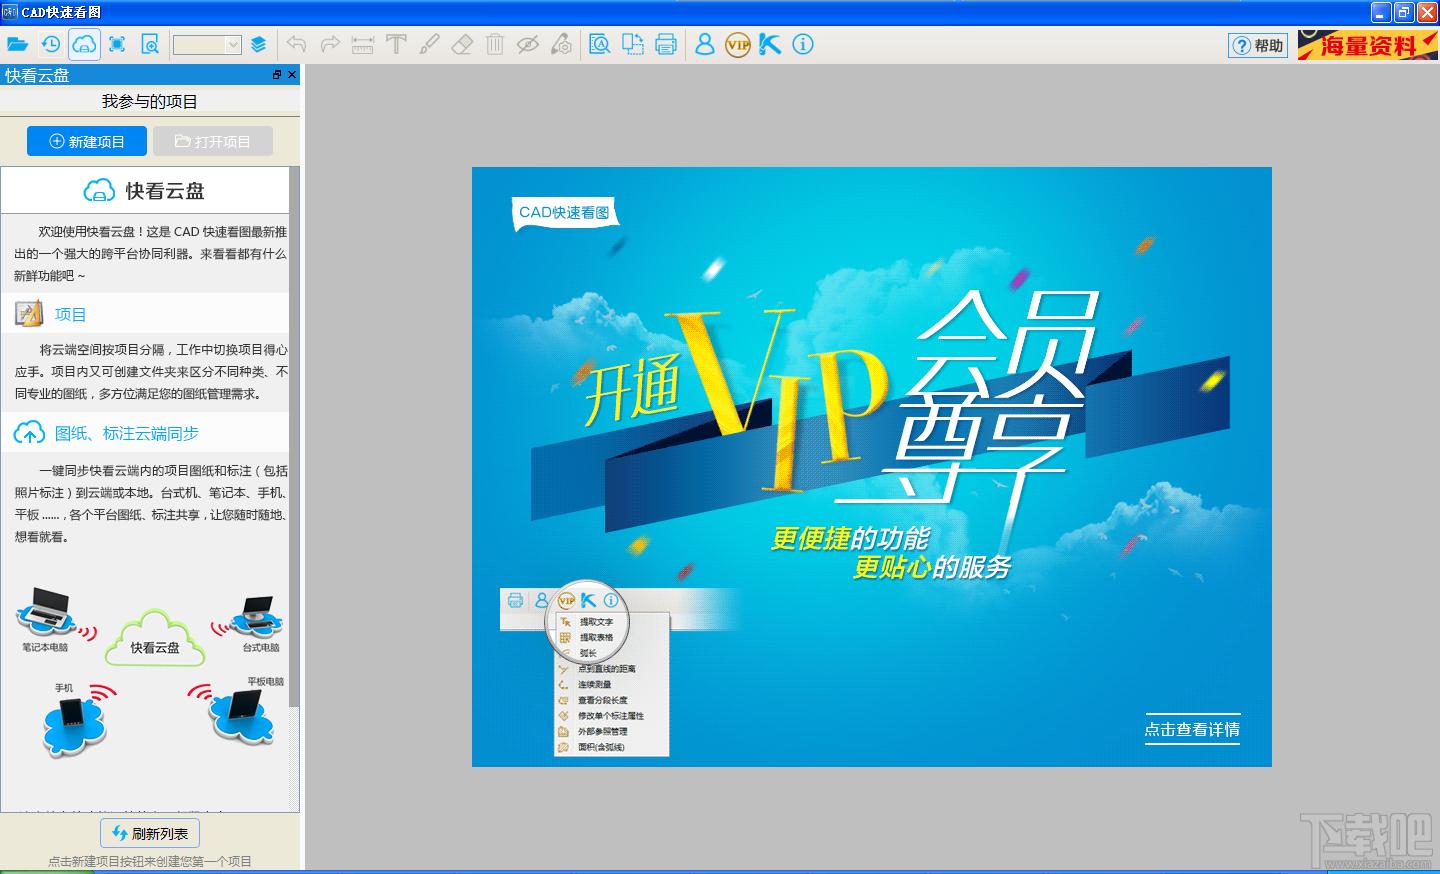Click the redo arrow icon
This screenshot has width=1440, height=874.
coord(329,44)
